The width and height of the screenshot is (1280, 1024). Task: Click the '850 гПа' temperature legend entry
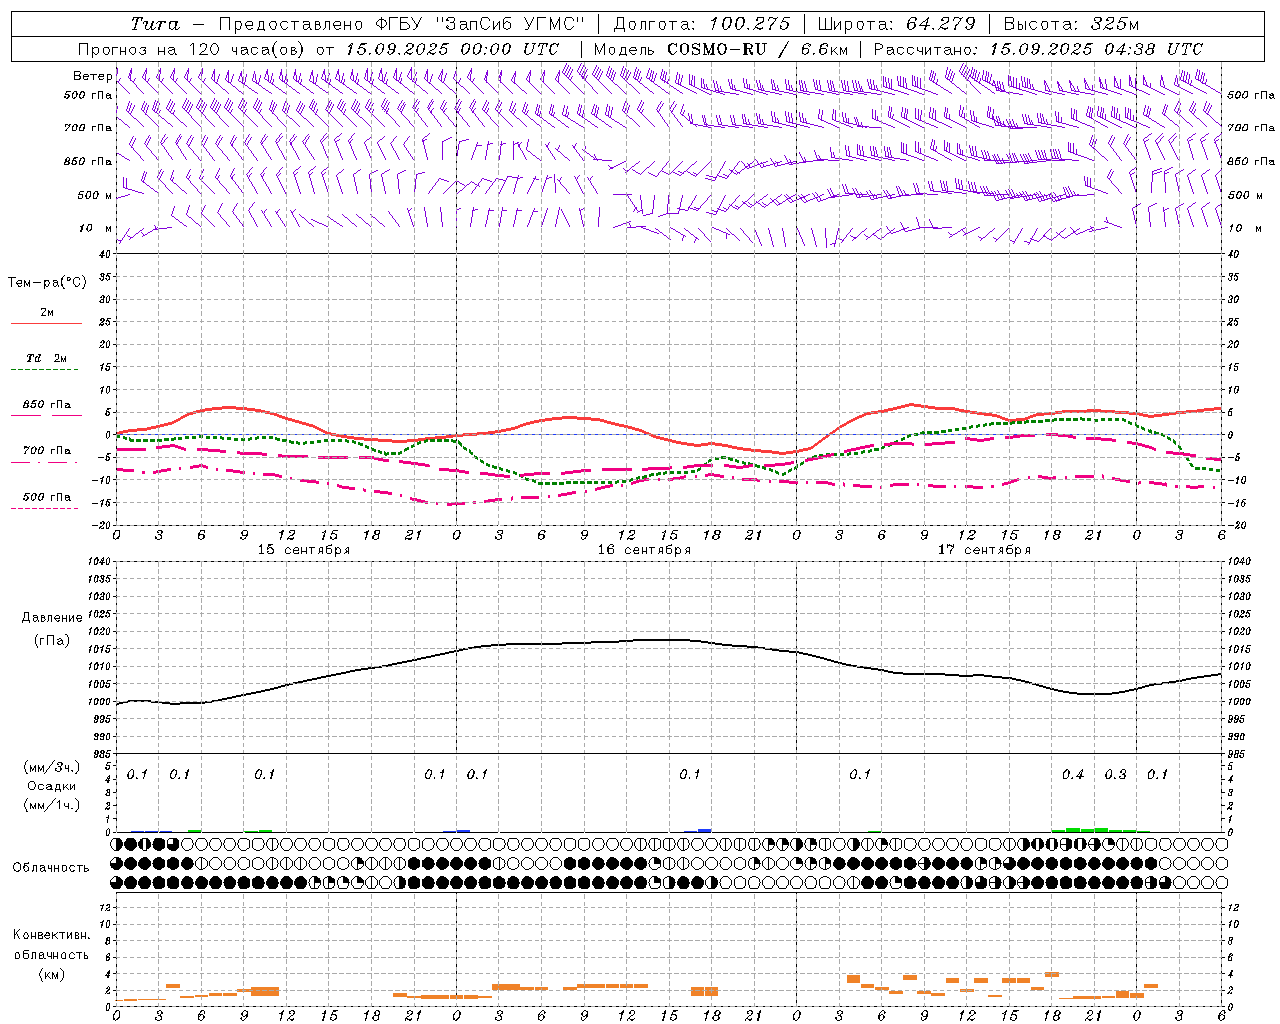46,405
